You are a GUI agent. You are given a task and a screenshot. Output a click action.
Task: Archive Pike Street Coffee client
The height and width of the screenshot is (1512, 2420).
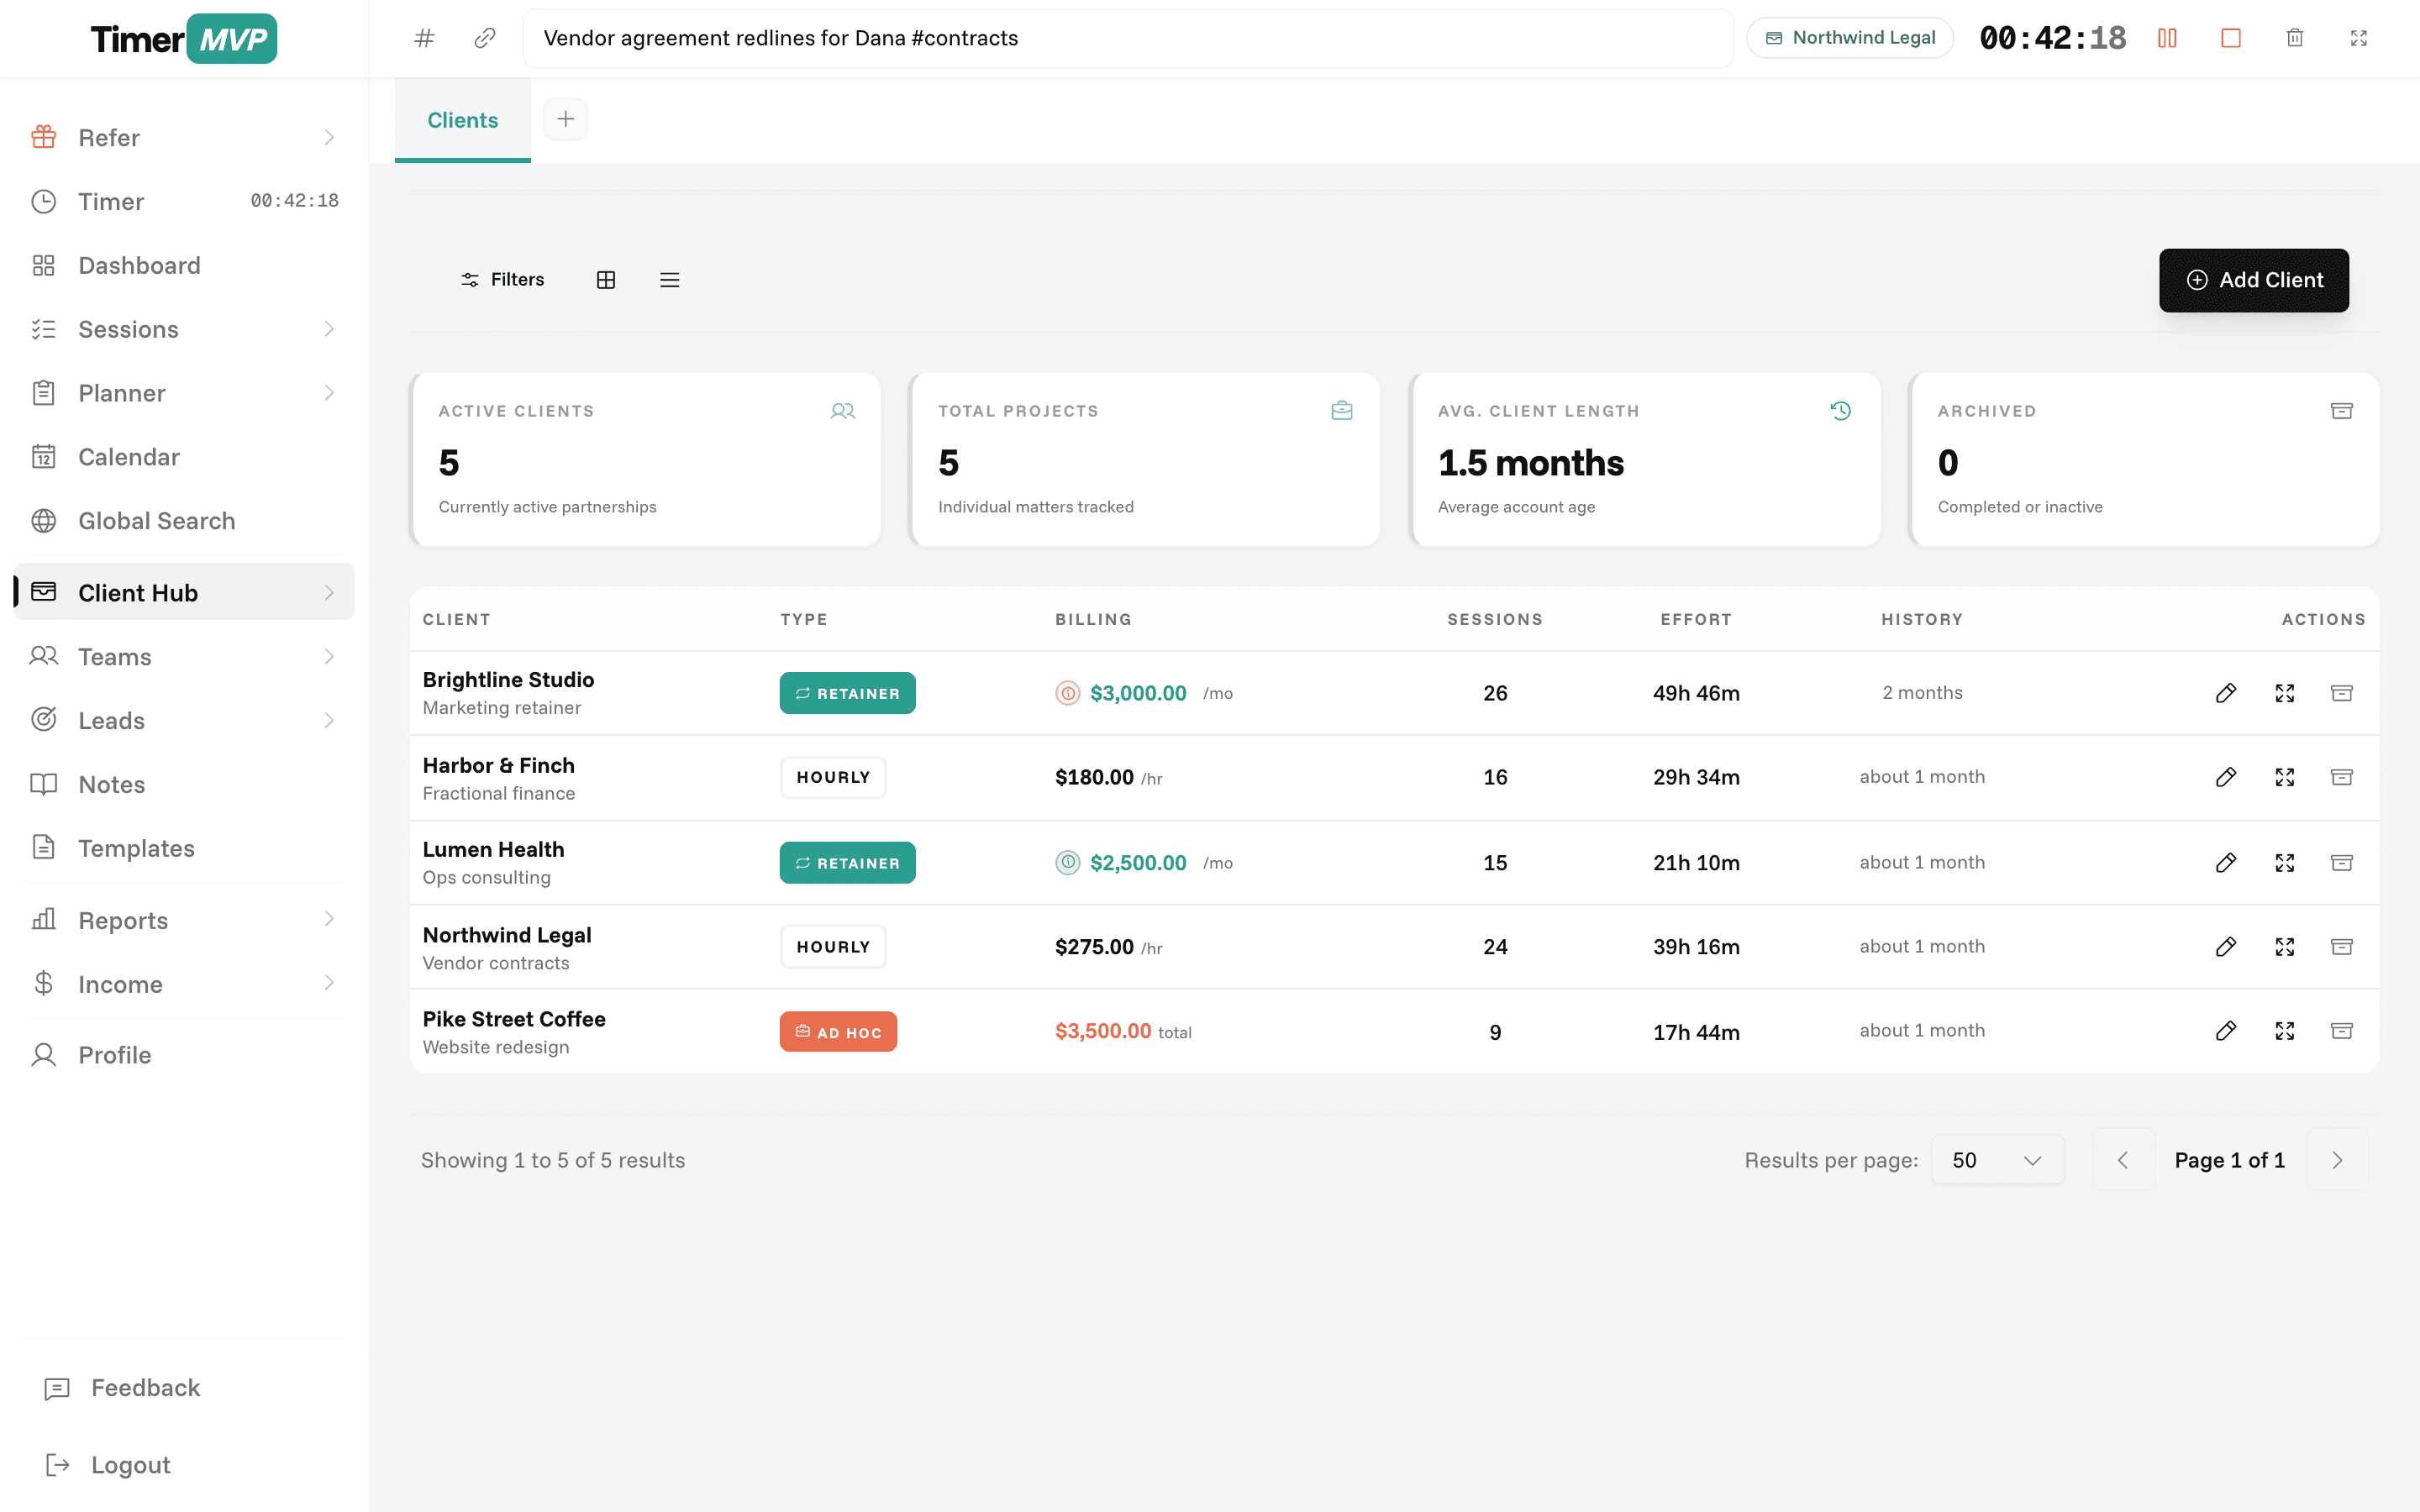point(2342,1030)
